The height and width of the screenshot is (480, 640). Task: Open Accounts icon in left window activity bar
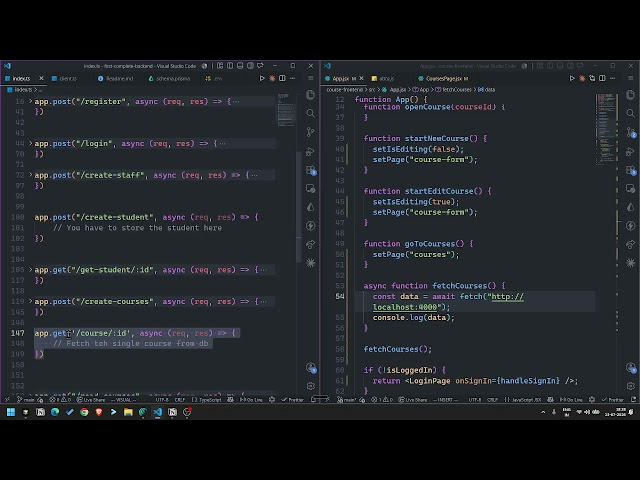click(x=311, y=367)
